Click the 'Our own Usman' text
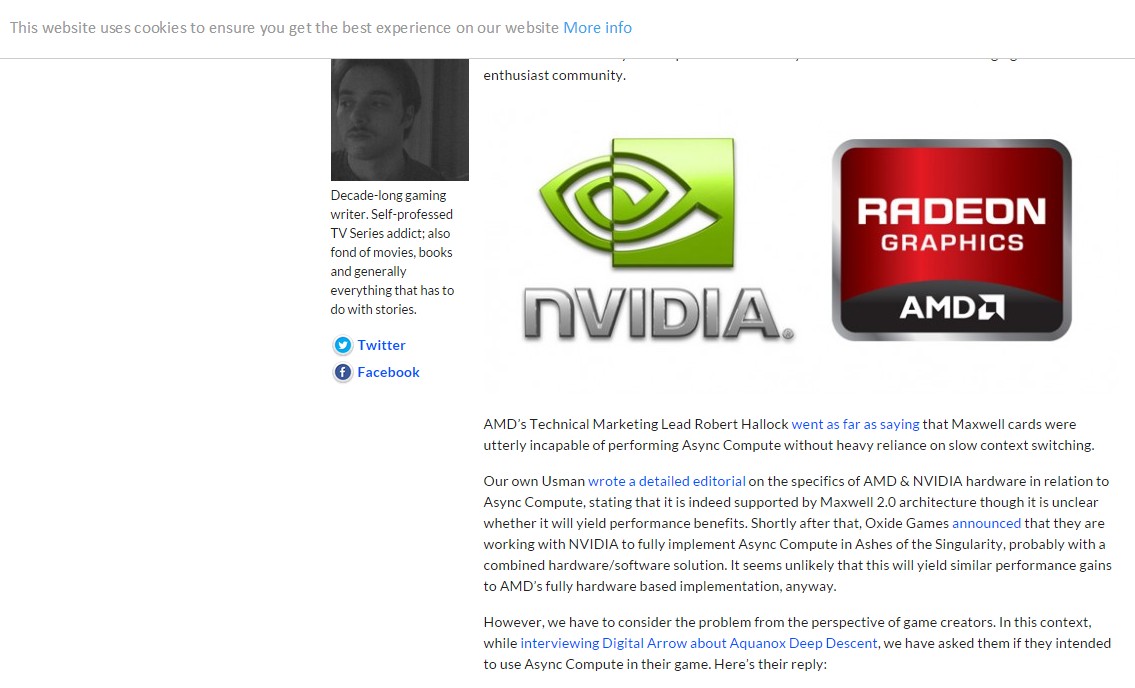 [533, 481]
